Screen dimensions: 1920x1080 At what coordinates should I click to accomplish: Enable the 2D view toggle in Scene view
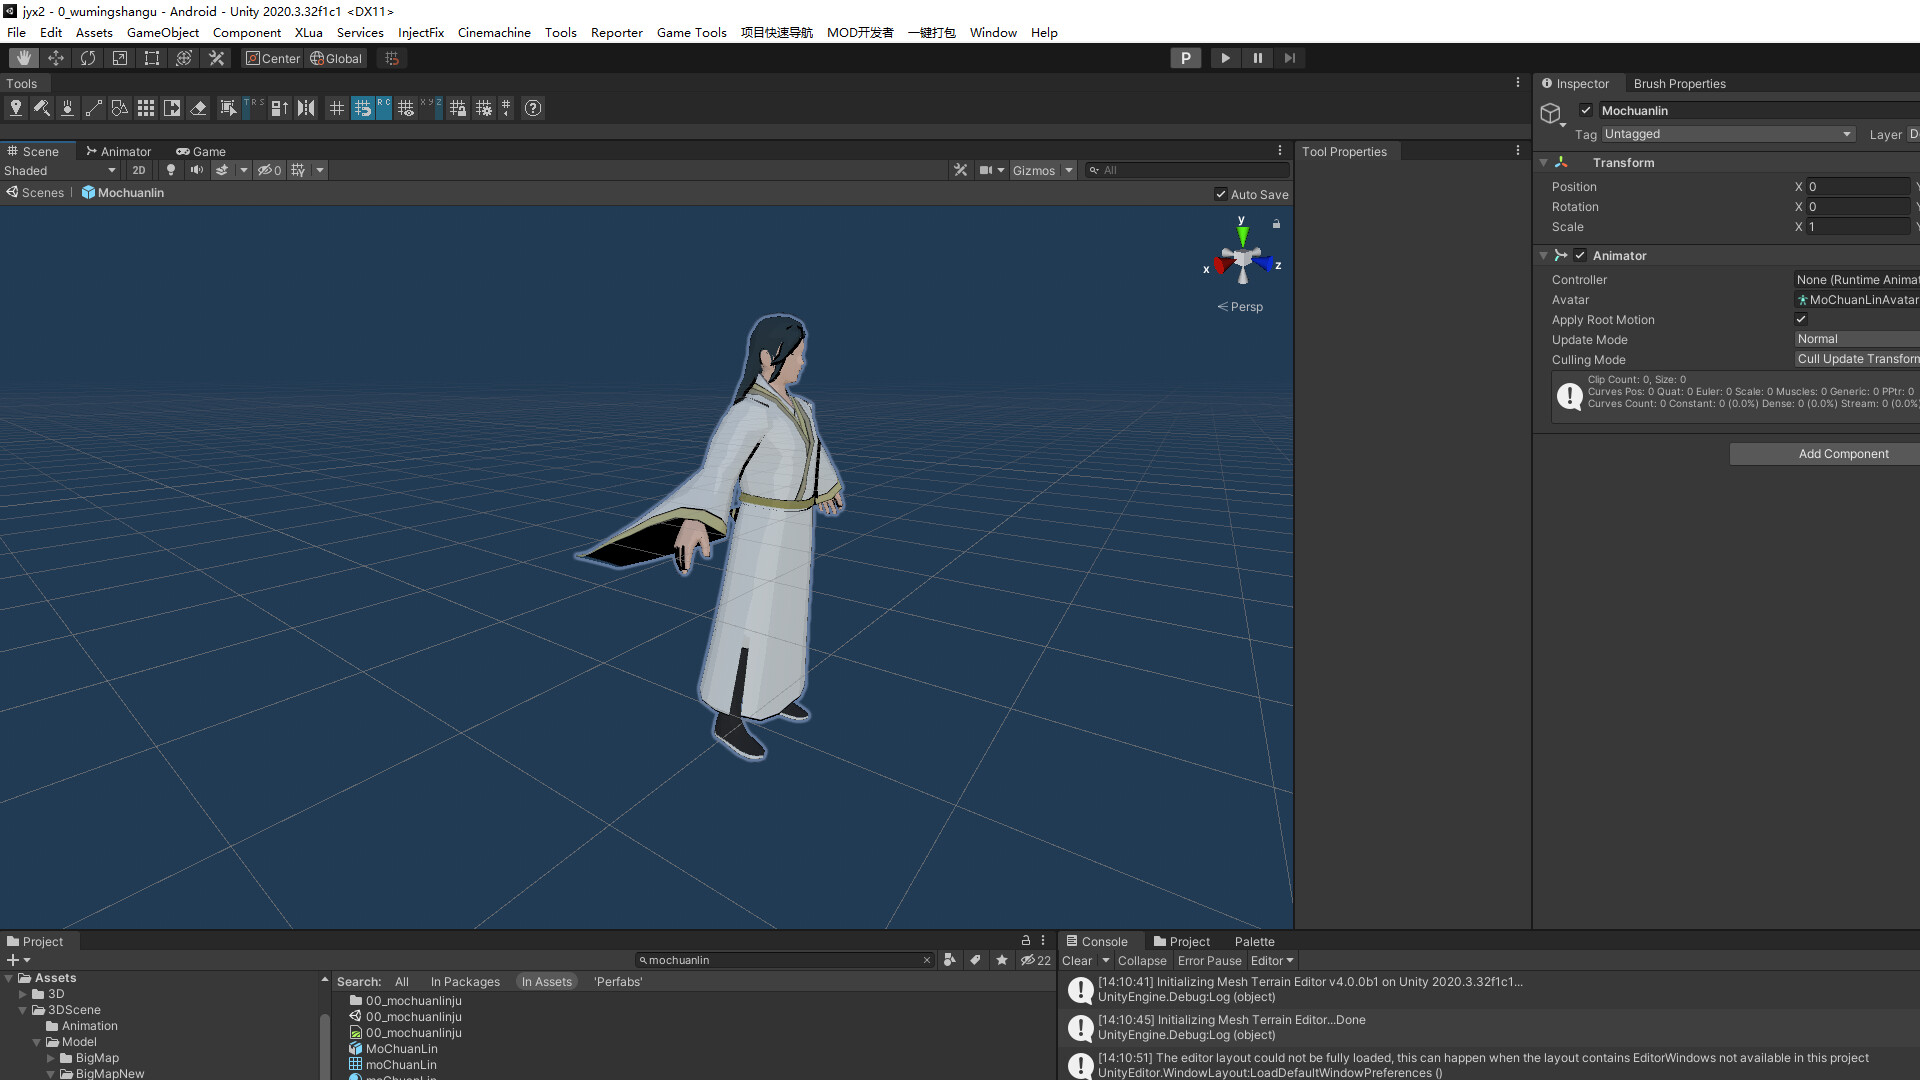[139, 170]
